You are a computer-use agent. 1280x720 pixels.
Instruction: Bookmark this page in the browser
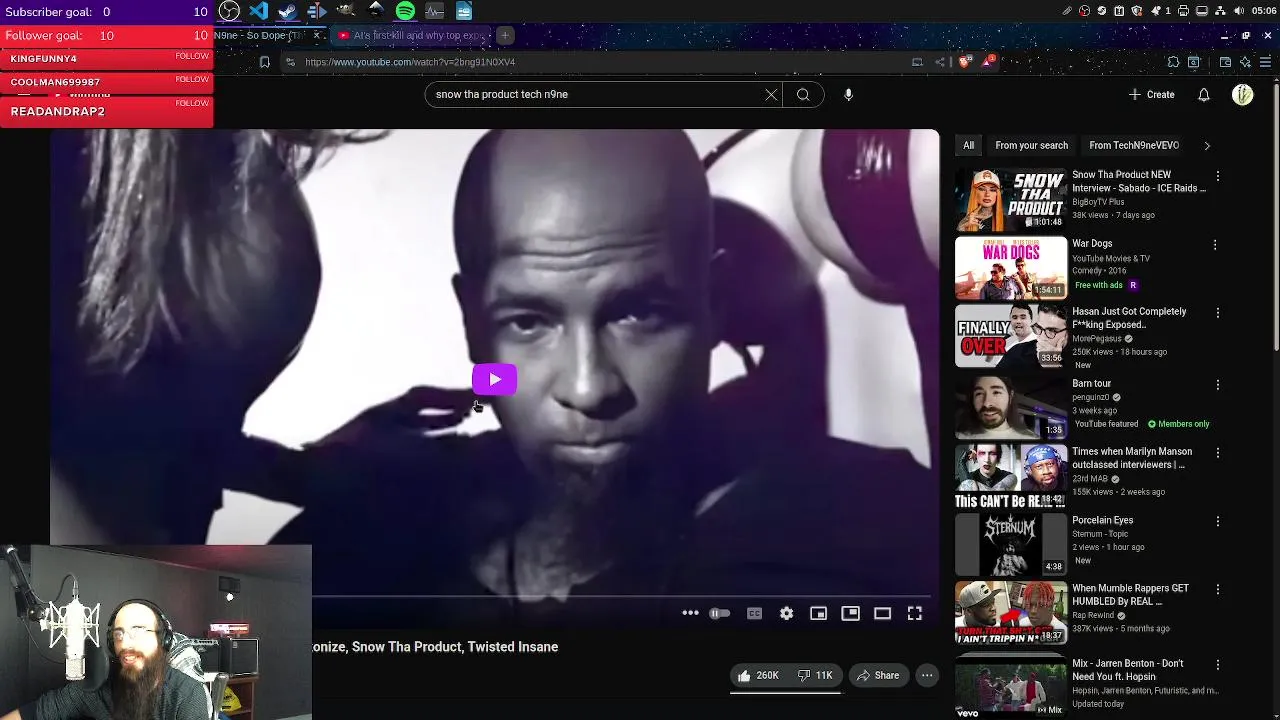[x=264, y=62]
